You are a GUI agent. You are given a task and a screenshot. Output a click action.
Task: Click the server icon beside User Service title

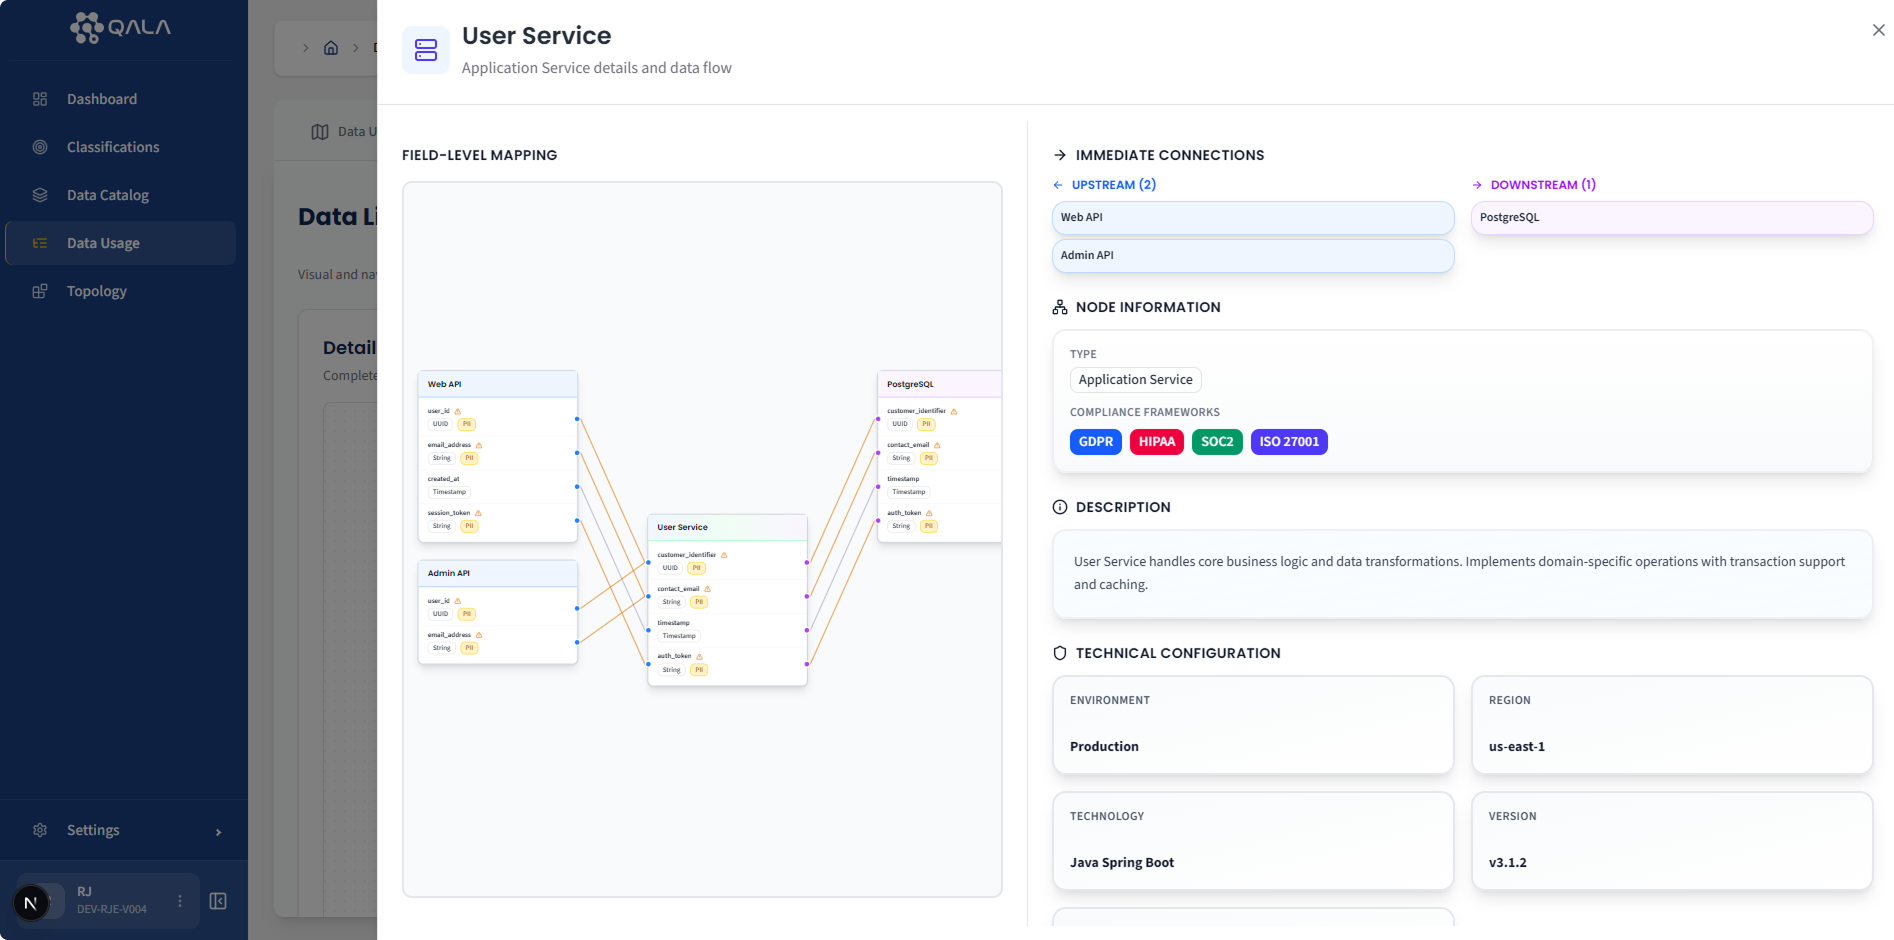pyautogui.click(x=426, y=48)
